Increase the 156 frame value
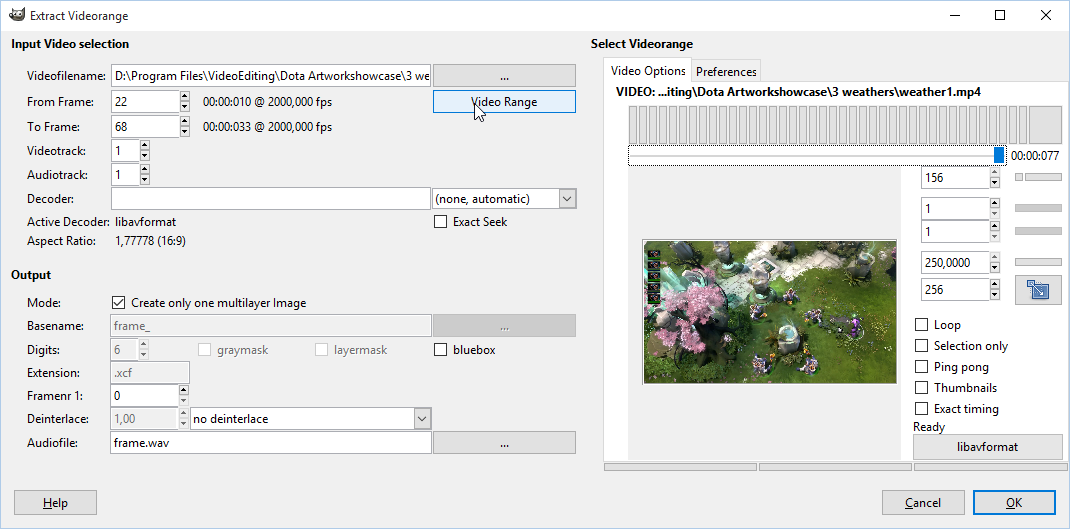The width and height of the screenshot is (1070, 529). [995, 173]
